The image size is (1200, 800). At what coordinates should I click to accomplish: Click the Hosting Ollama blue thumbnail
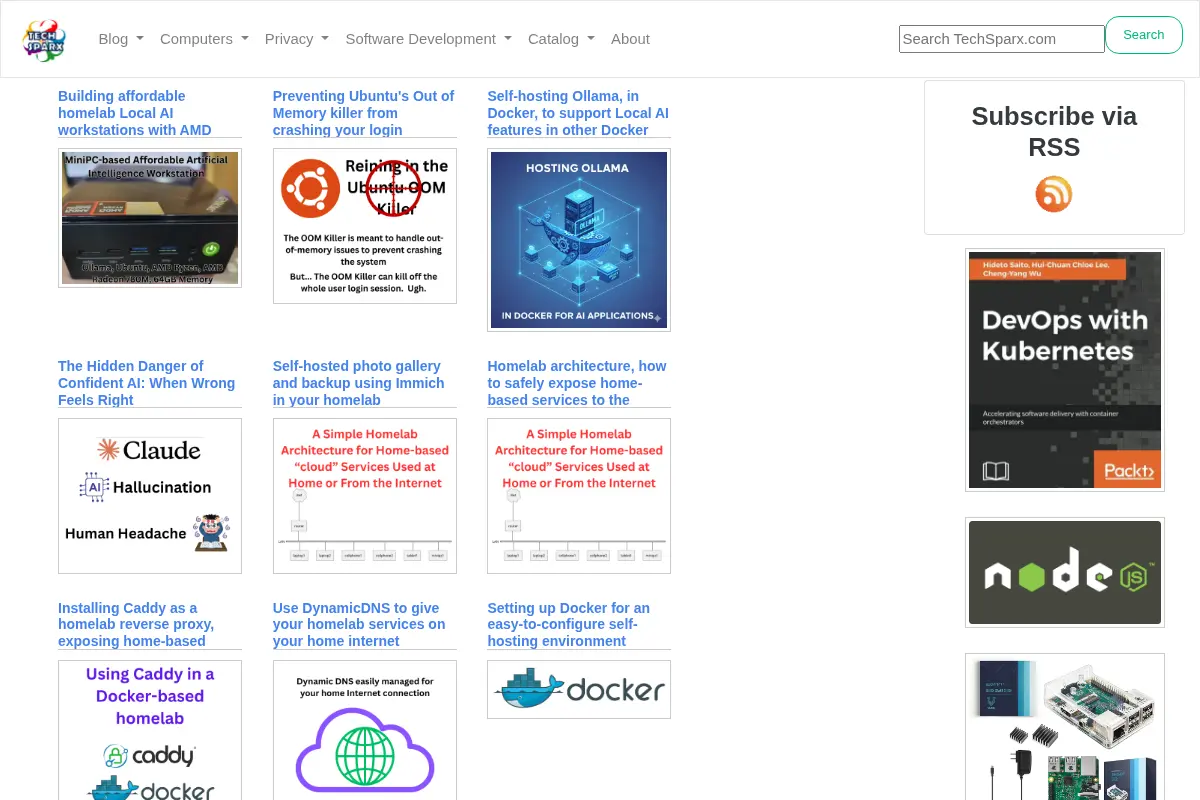click(x=579, y=240)
